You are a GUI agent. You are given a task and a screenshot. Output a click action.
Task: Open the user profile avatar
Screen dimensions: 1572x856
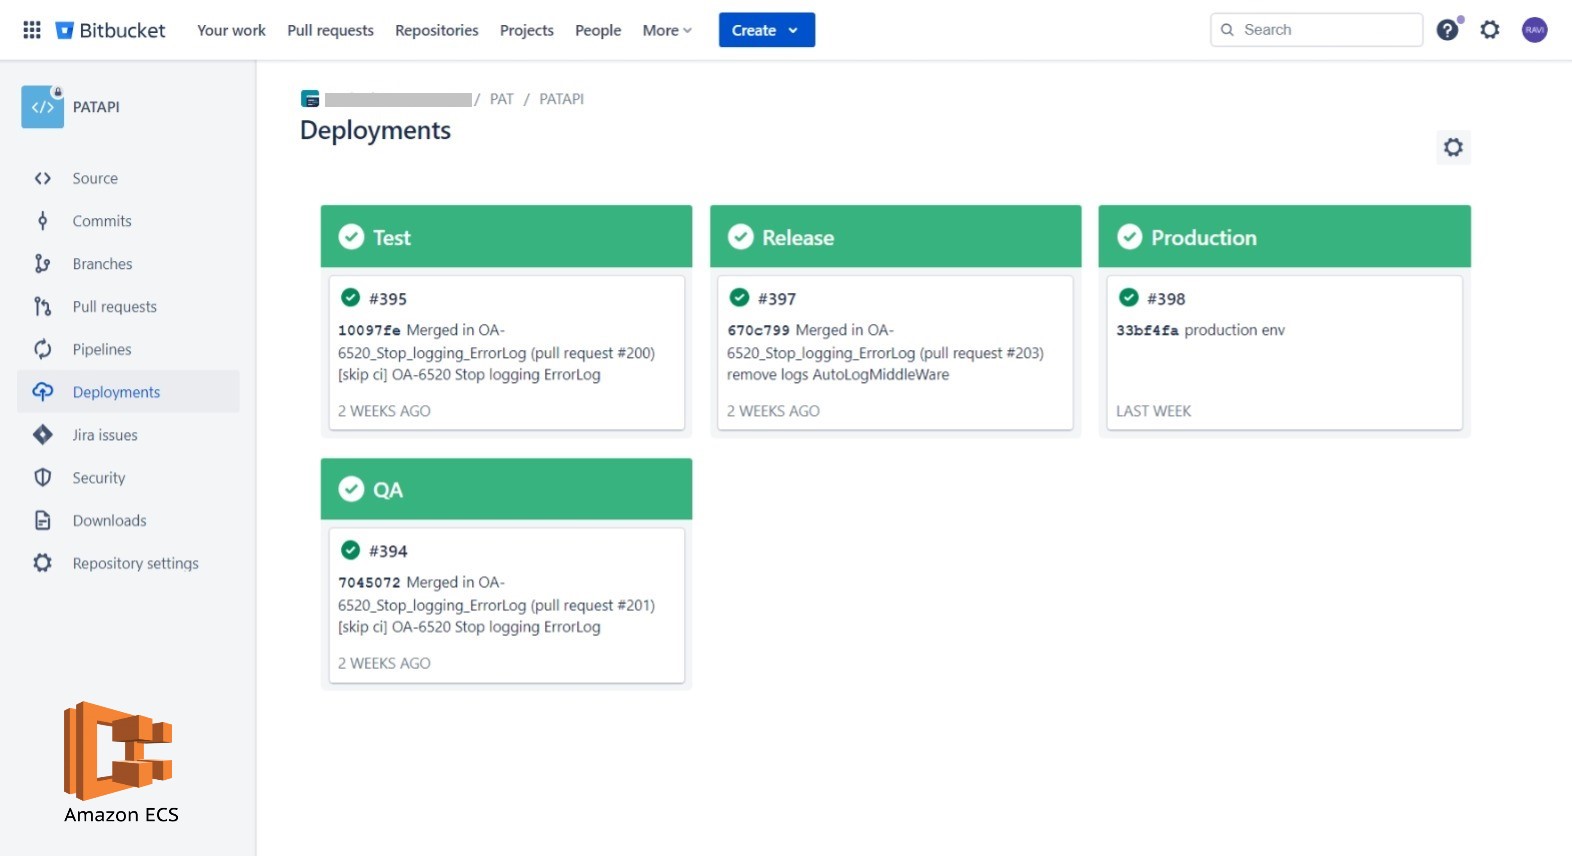(1534, 30)
